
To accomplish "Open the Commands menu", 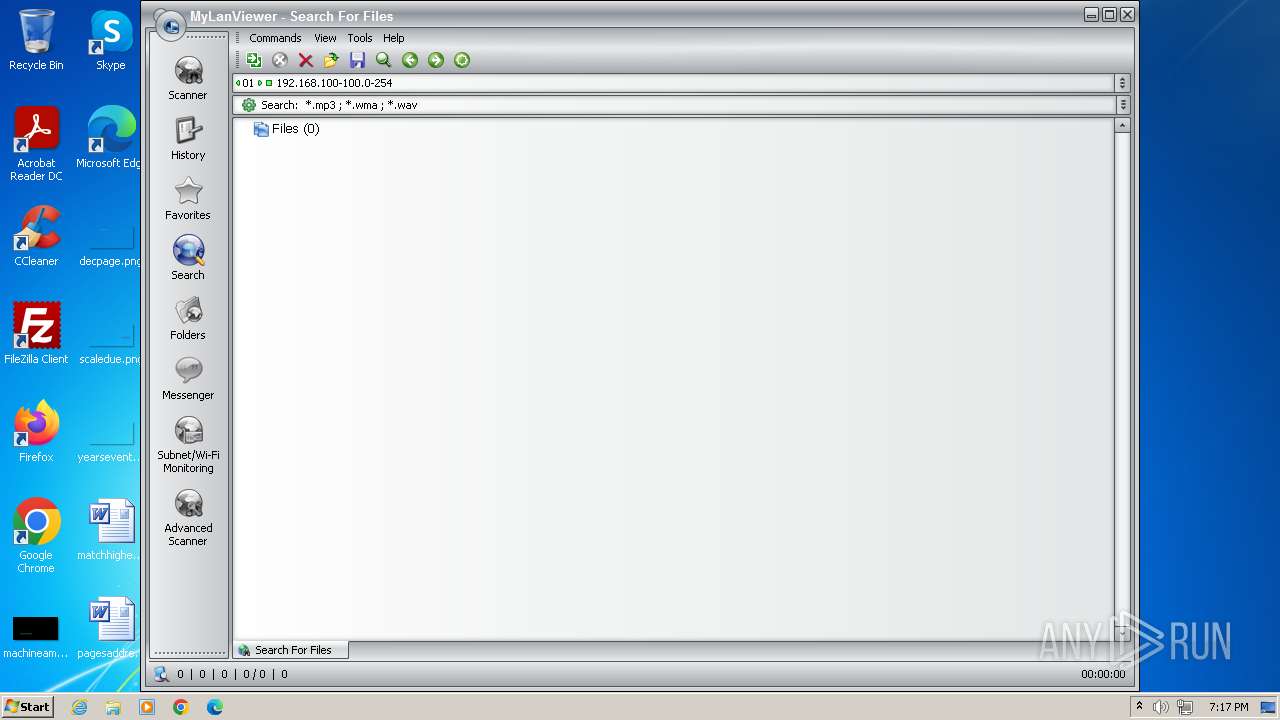I will 275,38.
